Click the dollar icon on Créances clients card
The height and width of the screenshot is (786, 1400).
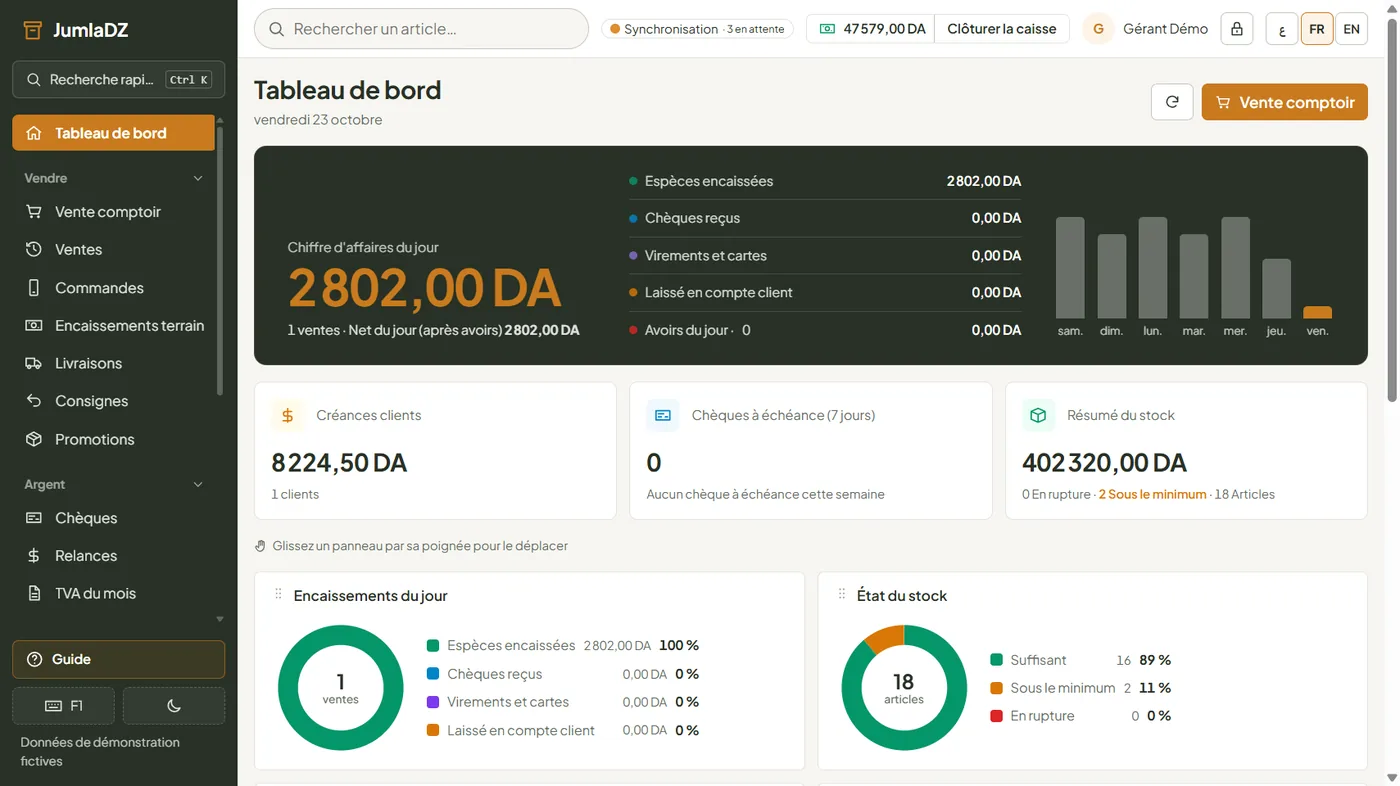[288, 415]
